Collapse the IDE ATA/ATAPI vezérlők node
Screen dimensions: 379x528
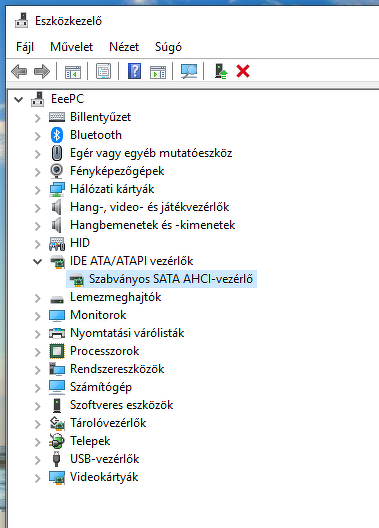37,261
